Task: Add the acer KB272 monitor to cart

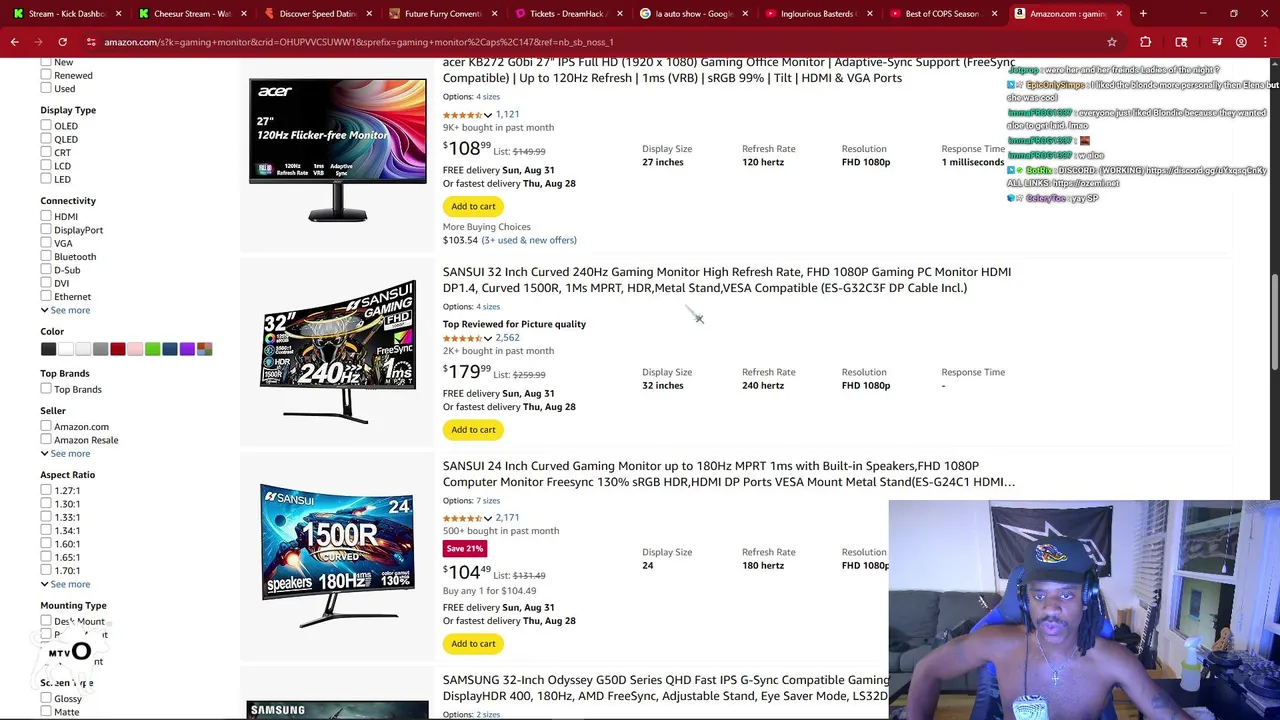Action: click(x=473, y=206)
